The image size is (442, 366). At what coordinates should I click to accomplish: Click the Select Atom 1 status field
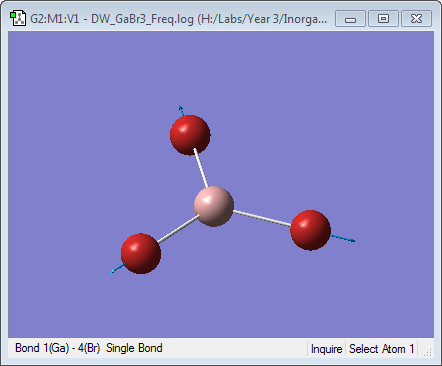(381, 349)
